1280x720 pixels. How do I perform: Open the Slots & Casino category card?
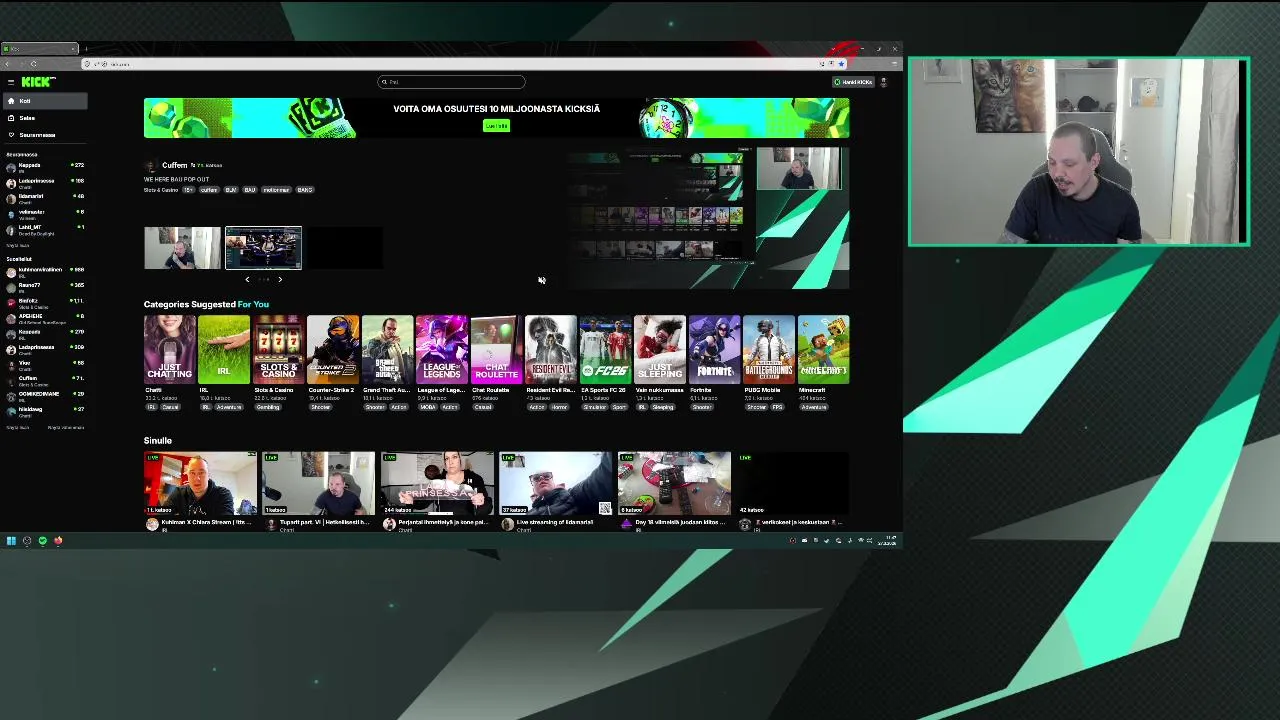[278, 350]
